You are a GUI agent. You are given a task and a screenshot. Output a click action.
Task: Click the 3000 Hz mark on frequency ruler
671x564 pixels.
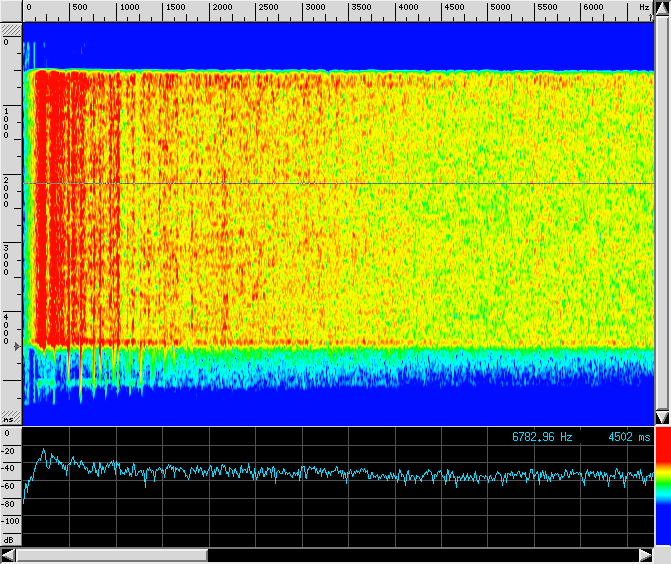314,8
